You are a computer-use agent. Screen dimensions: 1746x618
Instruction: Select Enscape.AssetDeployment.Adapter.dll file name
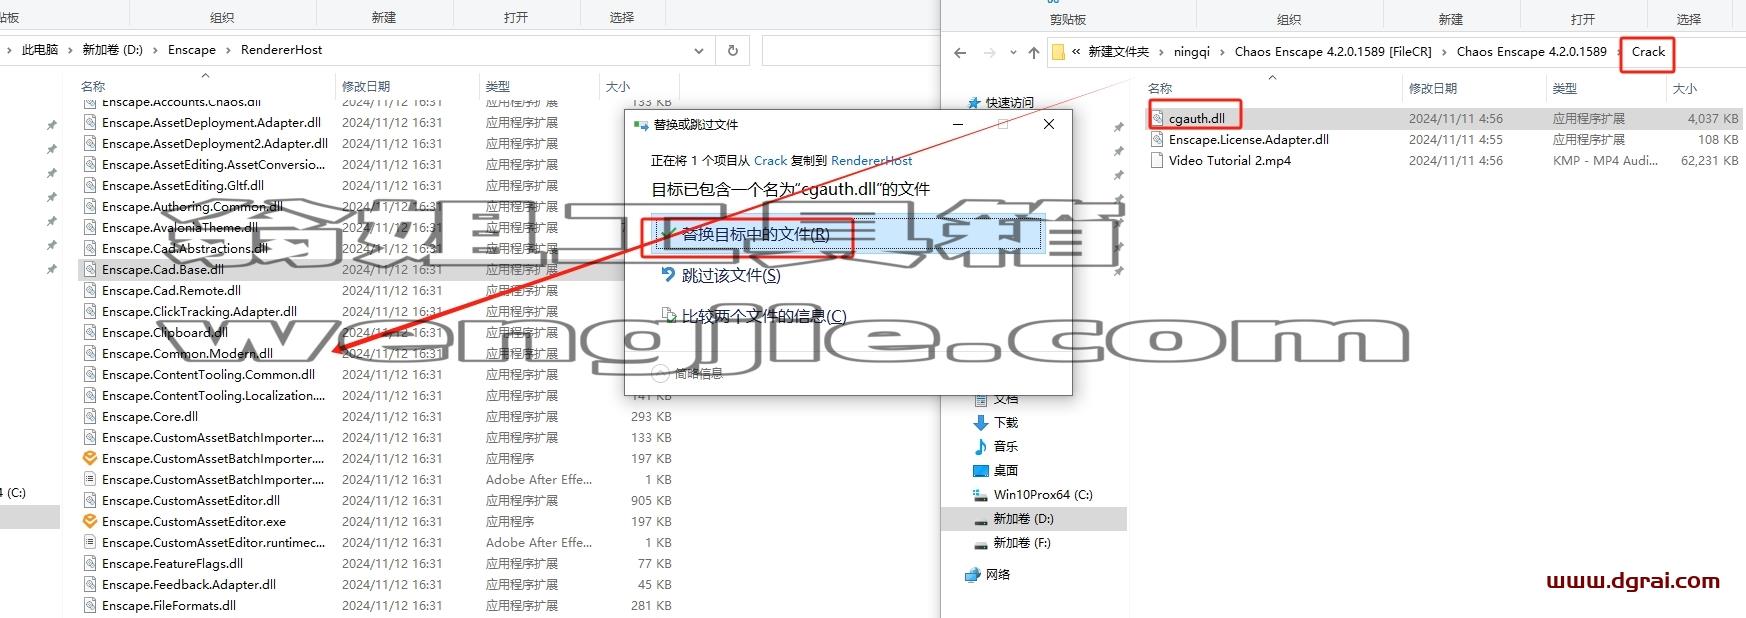coord(212,123)
